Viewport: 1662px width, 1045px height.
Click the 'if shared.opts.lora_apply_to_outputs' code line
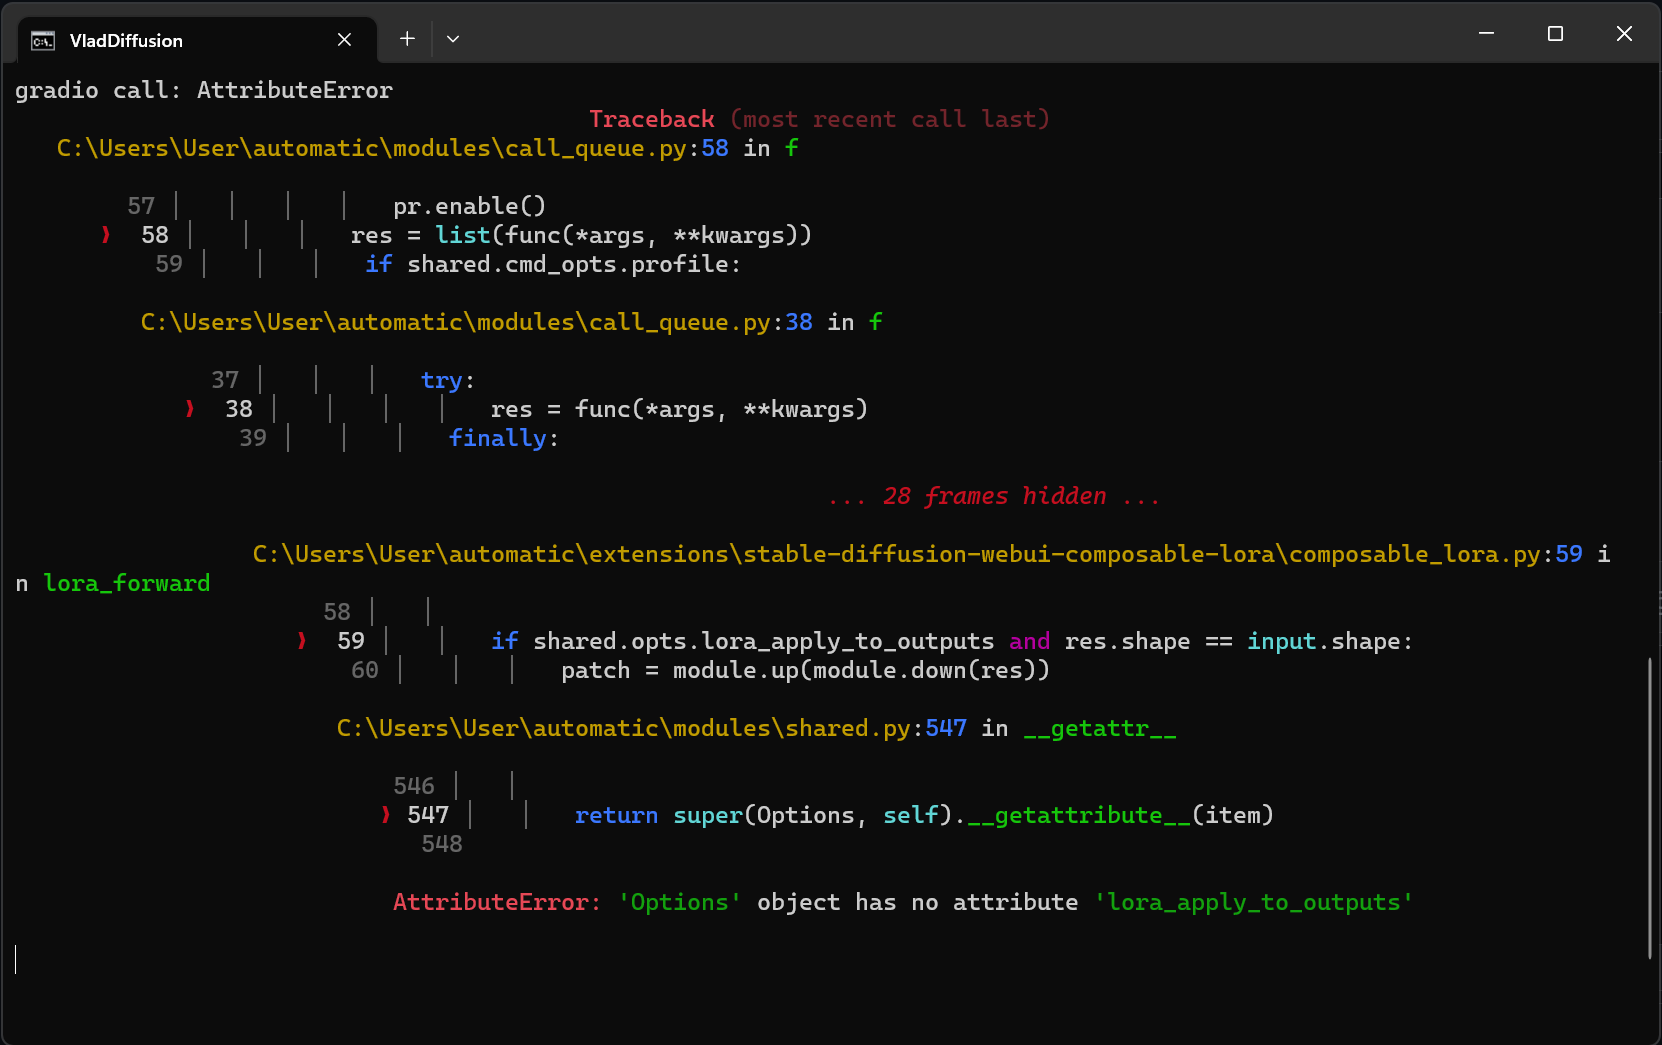pyautogui.click(x=953, y=641)
